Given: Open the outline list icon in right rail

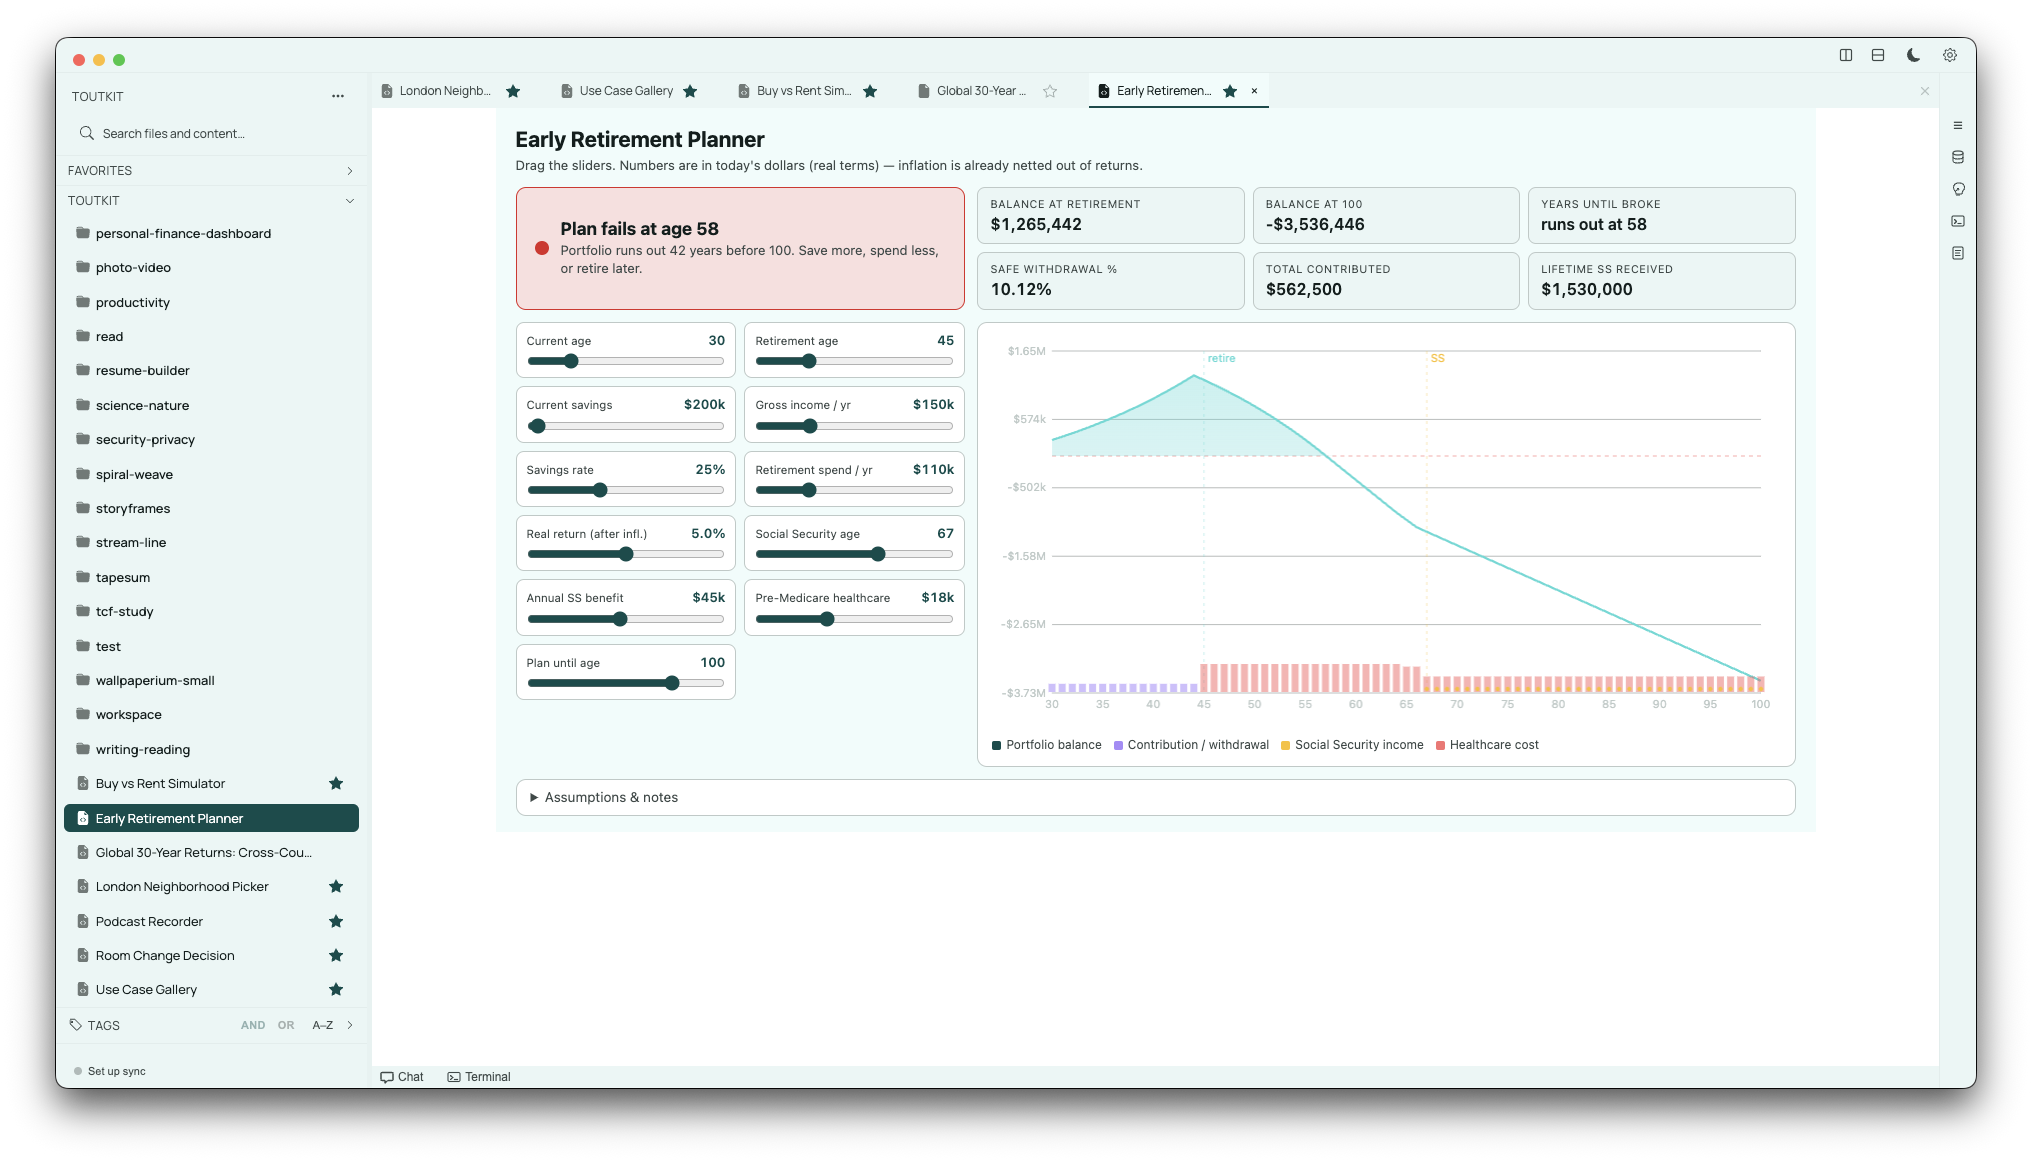Looking at the screenshot, I should (1958, 125).
